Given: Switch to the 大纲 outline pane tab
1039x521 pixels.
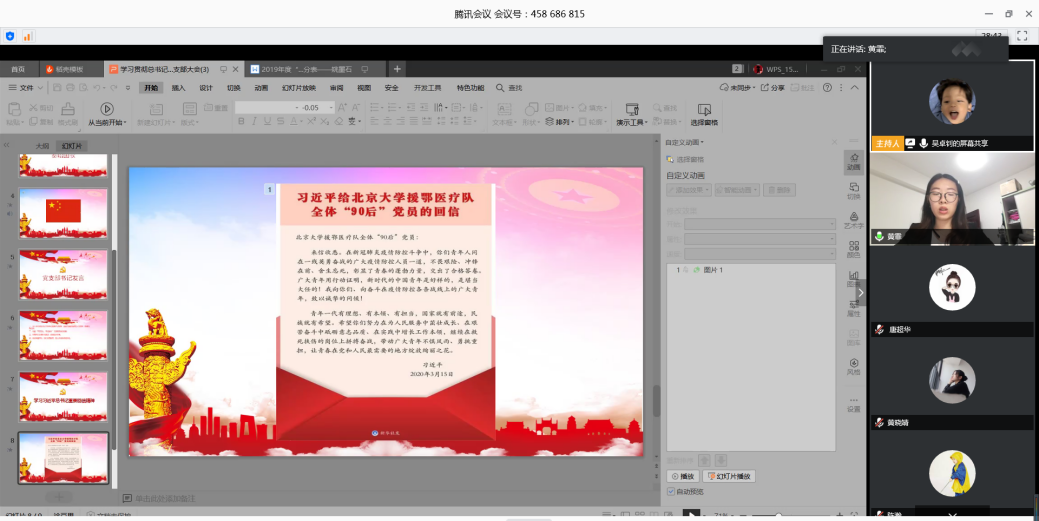Looking at the screenshot, I should [42, 146].
